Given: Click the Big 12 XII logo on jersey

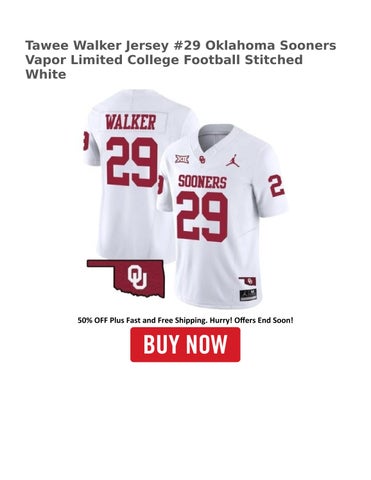Looking at the screenshot, I should pos(182,159).
